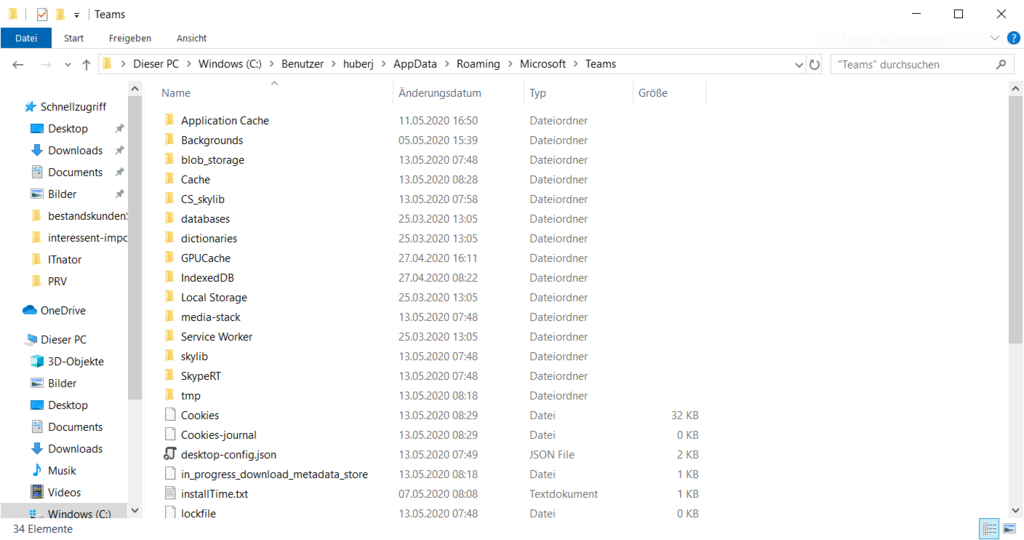Switch to the Ansicht ribbon tab
Screen dimensions: 1024x540
tap(191, 38)
